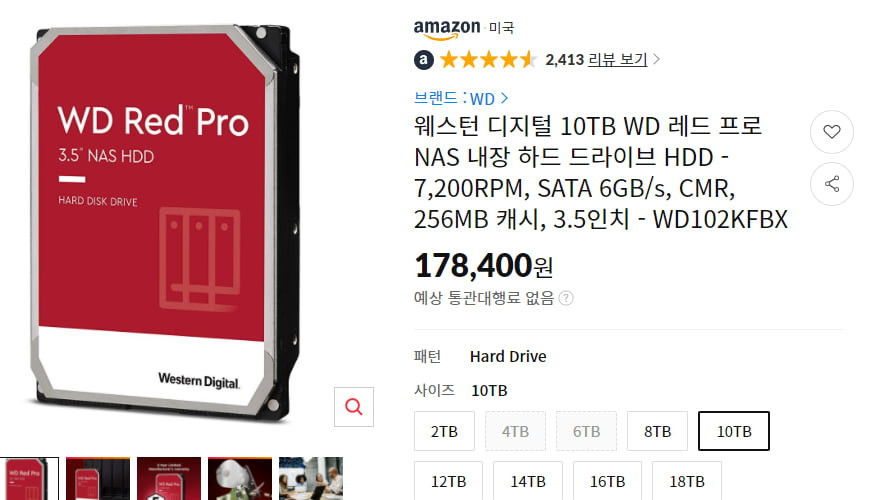
Task: Select the 8TB size option
Action: coord(657,431)
